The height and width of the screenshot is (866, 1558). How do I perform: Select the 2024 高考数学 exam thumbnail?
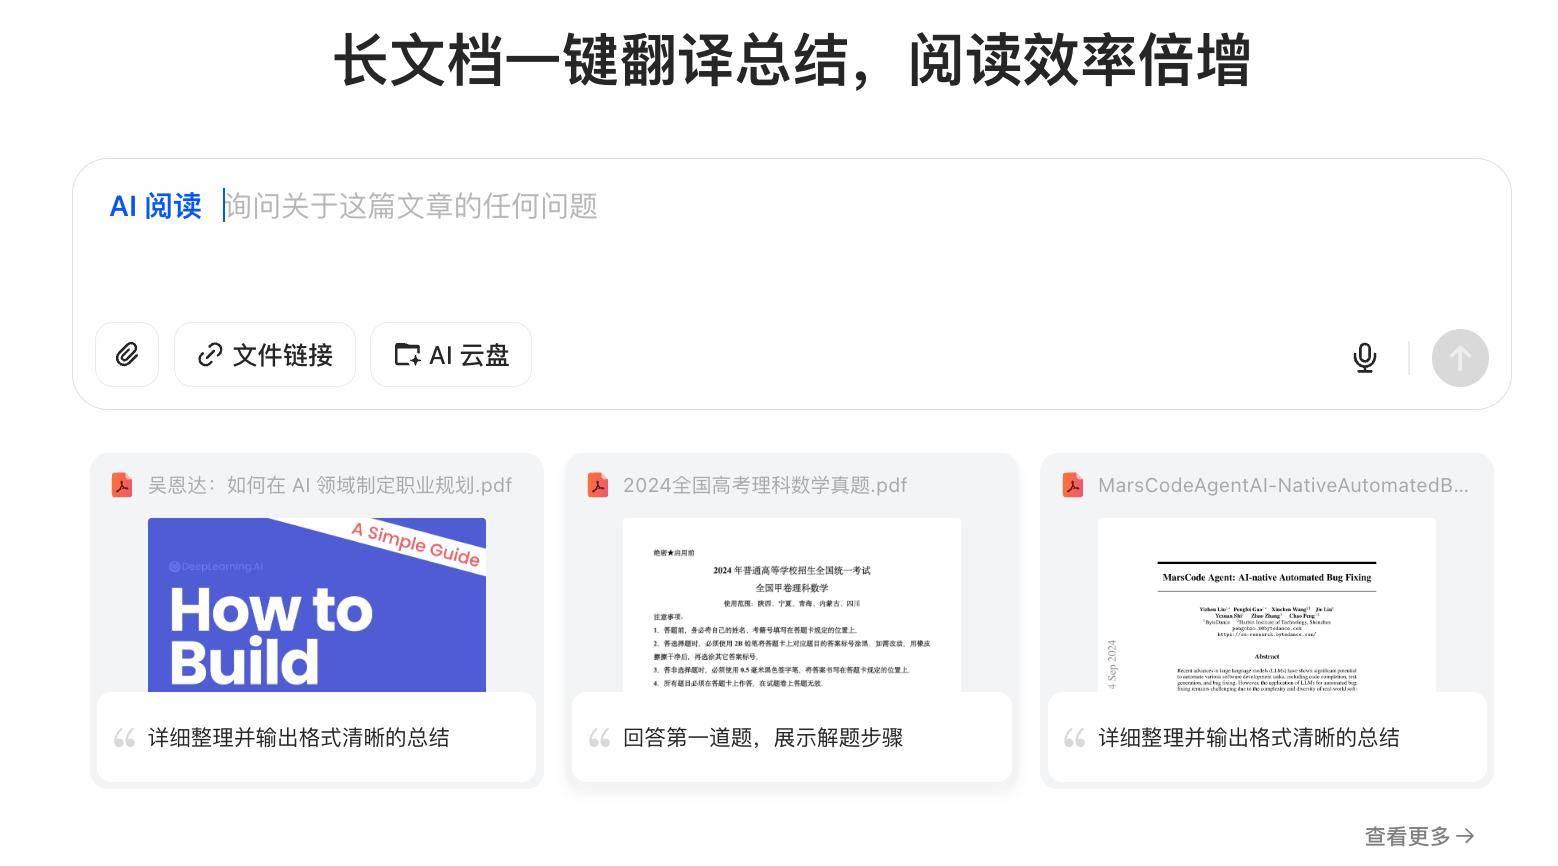click(792, 605)
